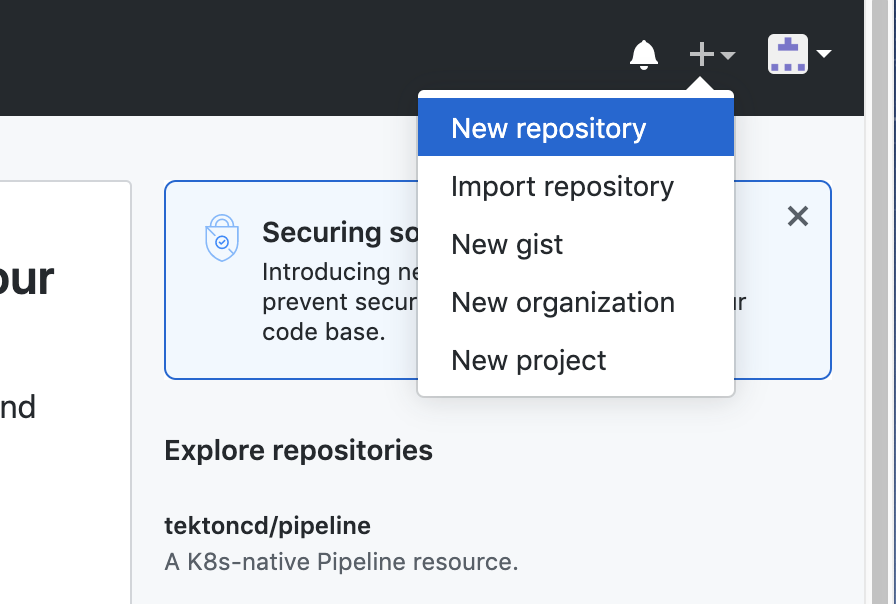Click the banner text 'code base.'
Screen dimensions: 896x604
click(x=323, y=332)
